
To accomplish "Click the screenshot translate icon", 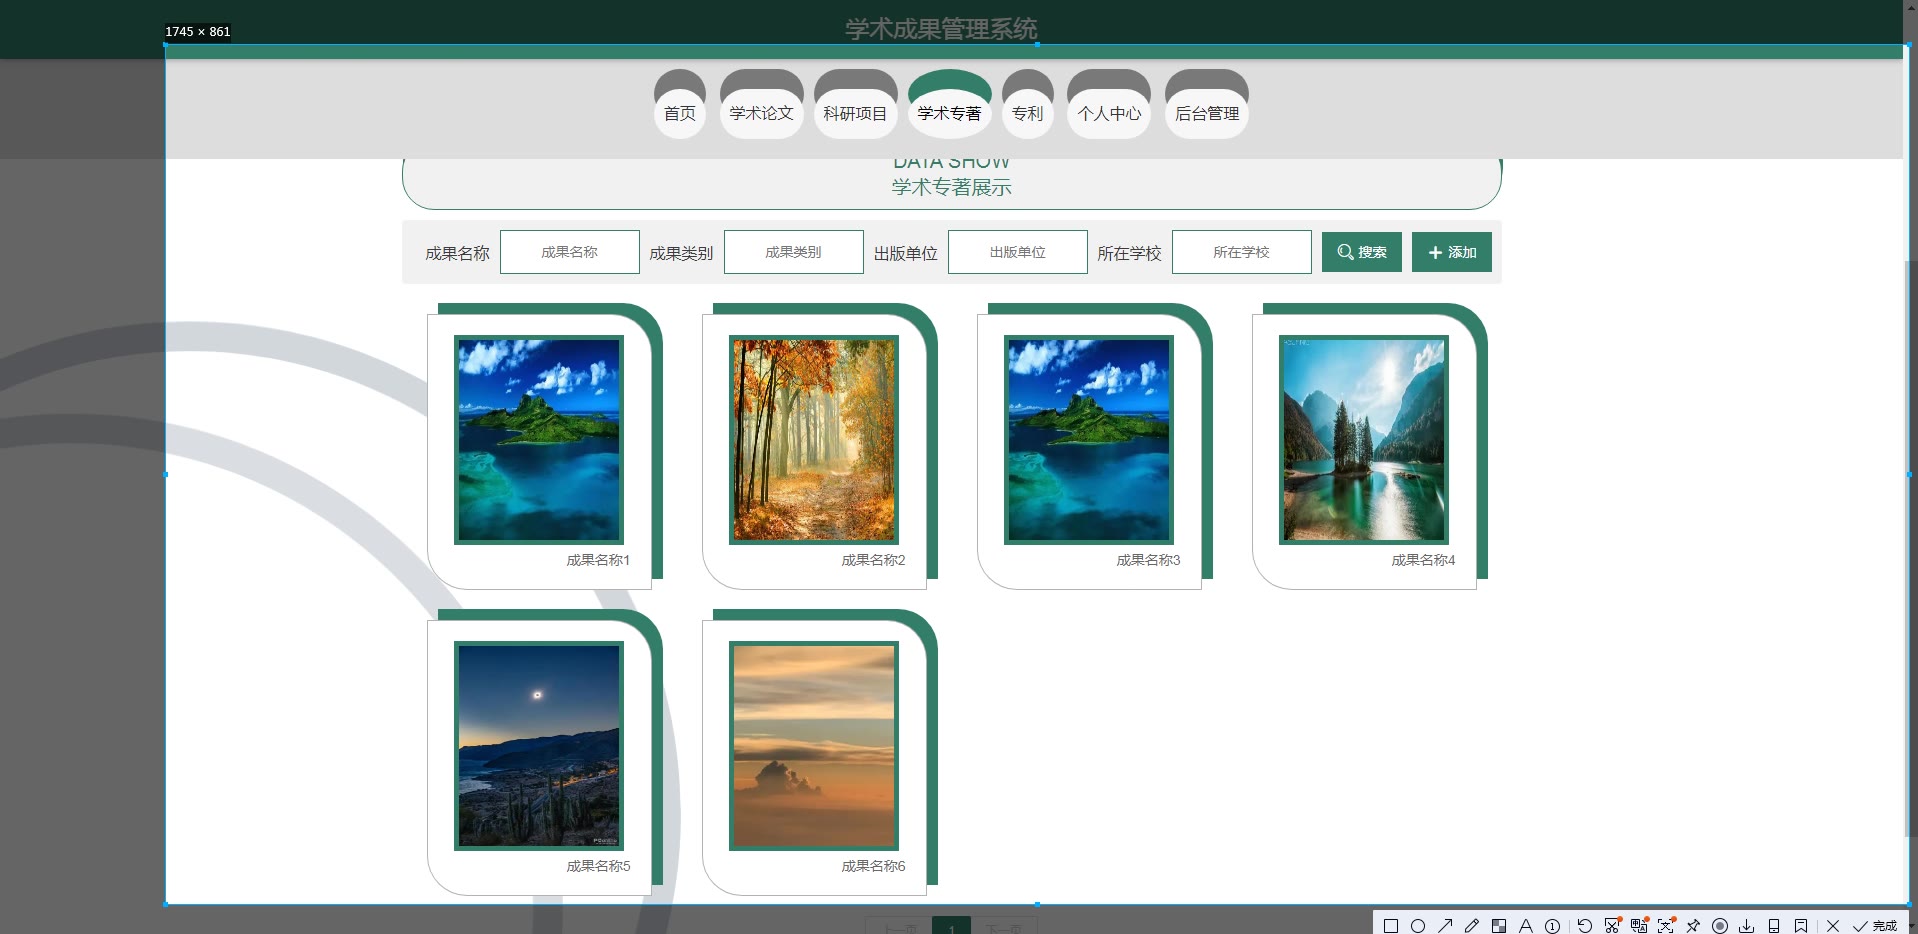I will [x=1639, y=926].
